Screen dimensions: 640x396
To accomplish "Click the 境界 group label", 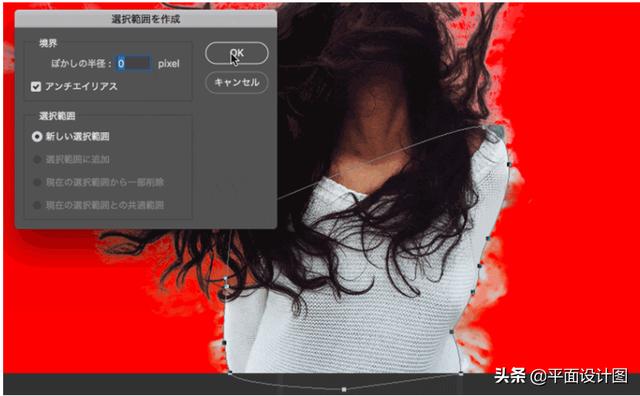I will coord(48,43).
